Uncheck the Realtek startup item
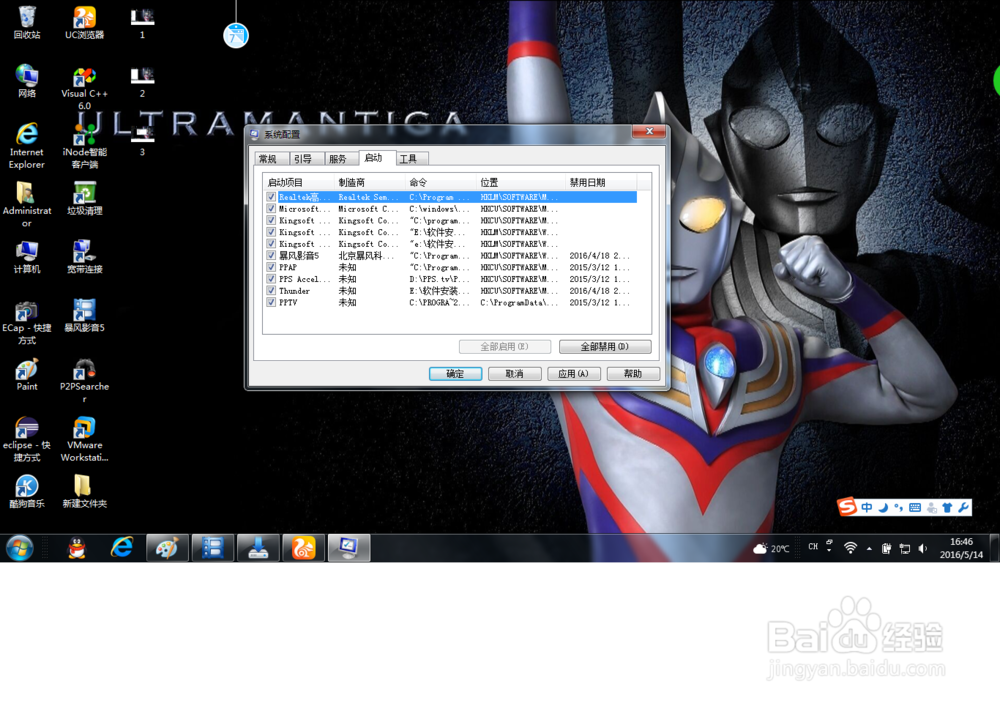 point(271,197)
